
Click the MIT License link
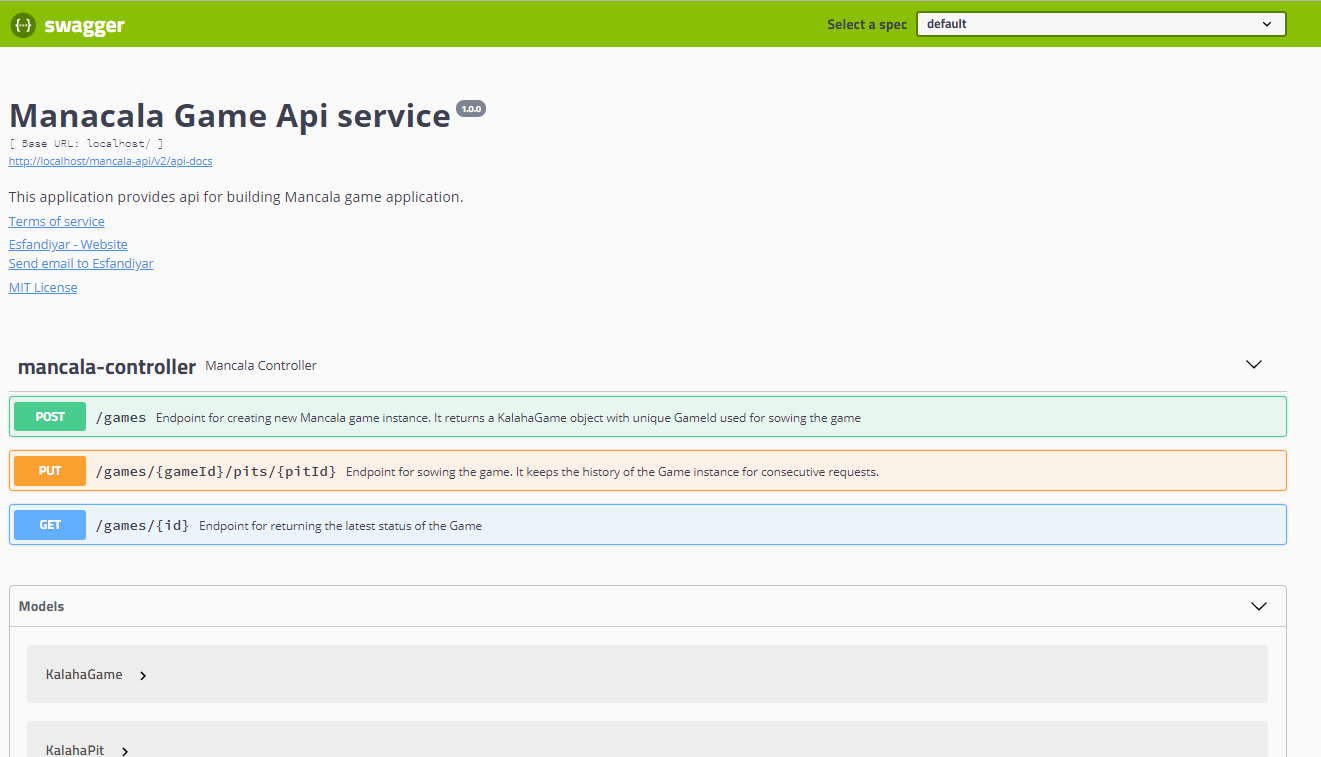coord(42,287)
